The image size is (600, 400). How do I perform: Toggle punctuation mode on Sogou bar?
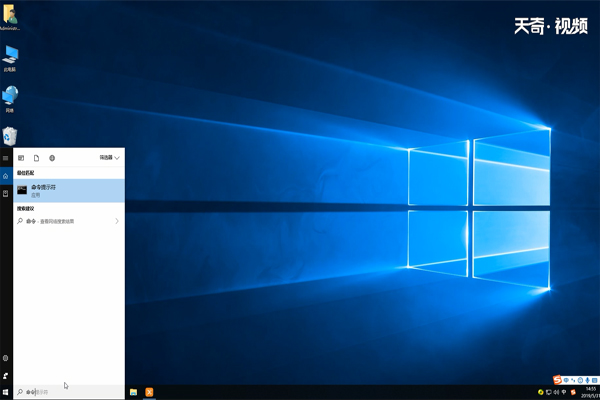[573, 380]
